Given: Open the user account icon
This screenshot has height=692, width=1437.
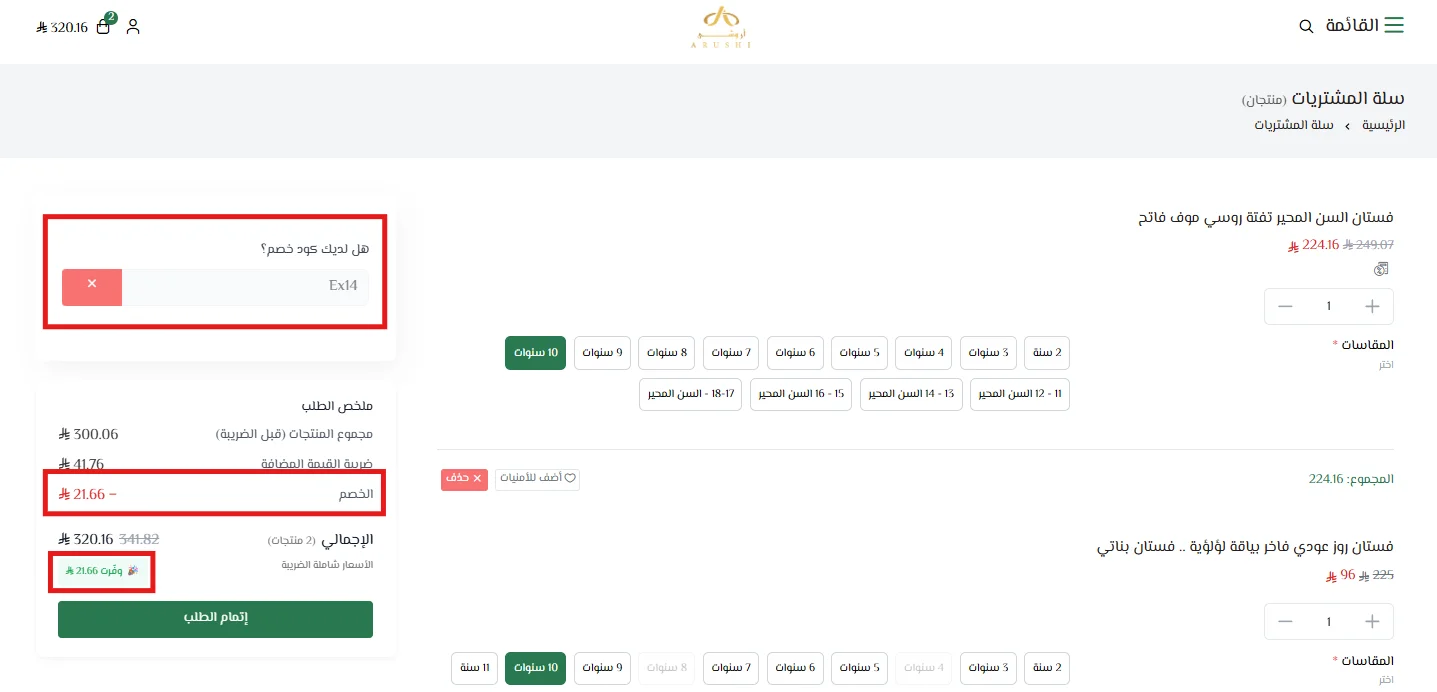Looking at the screenshot, I should click(133, 27).
